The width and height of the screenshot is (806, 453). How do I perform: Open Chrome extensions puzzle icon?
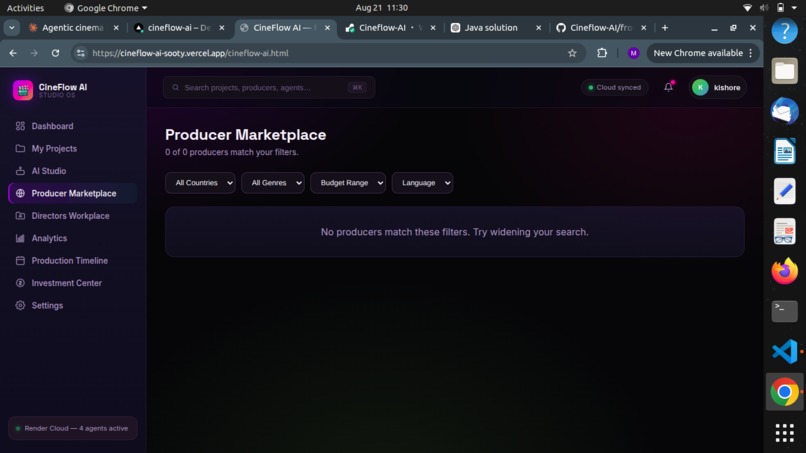(602, 53)
